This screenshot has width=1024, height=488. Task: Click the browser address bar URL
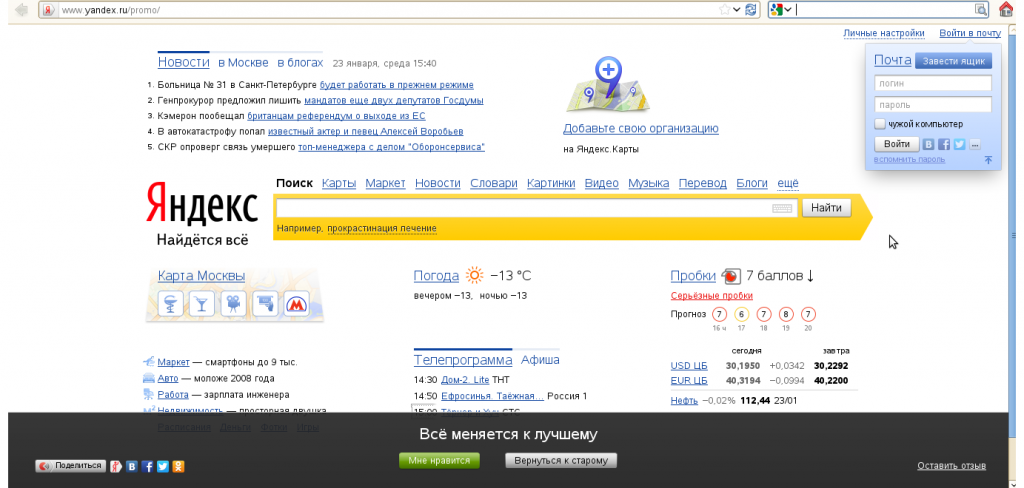111,10
